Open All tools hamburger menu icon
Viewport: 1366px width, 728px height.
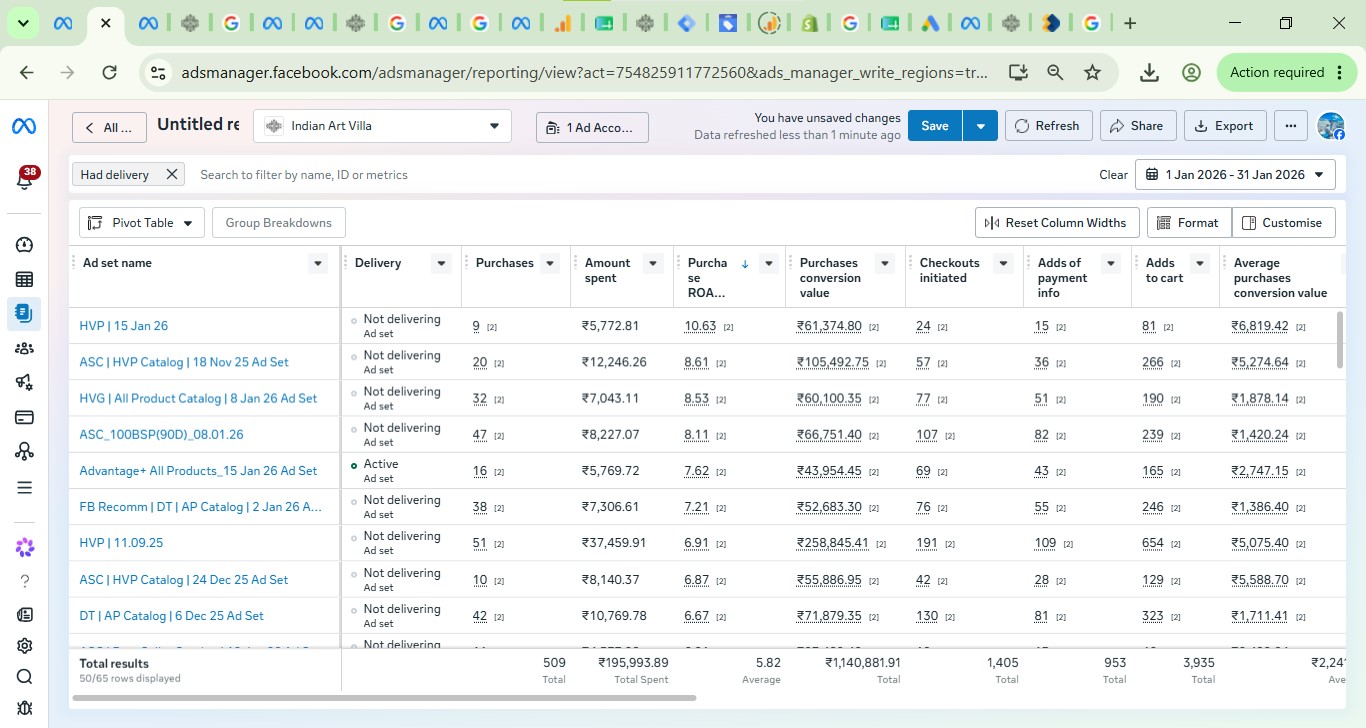24,488
